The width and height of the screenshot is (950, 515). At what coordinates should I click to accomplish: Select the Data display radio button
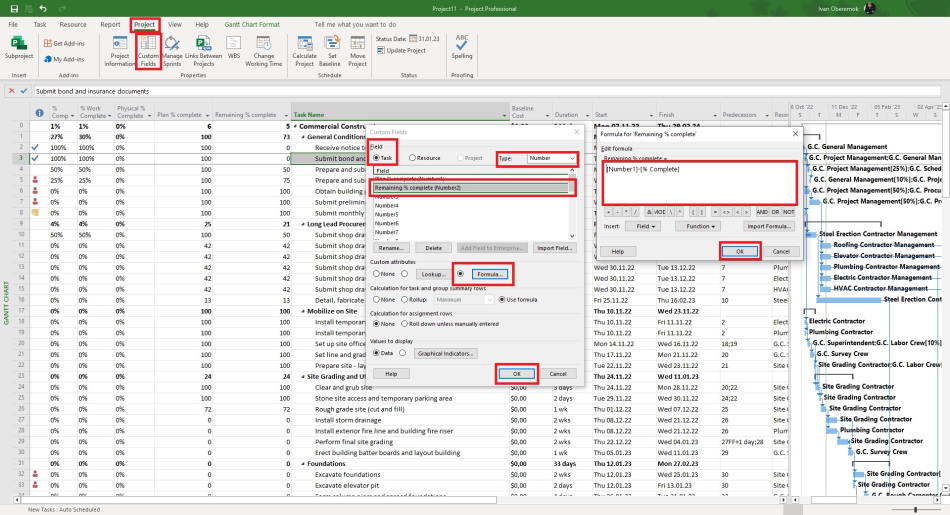376,353
